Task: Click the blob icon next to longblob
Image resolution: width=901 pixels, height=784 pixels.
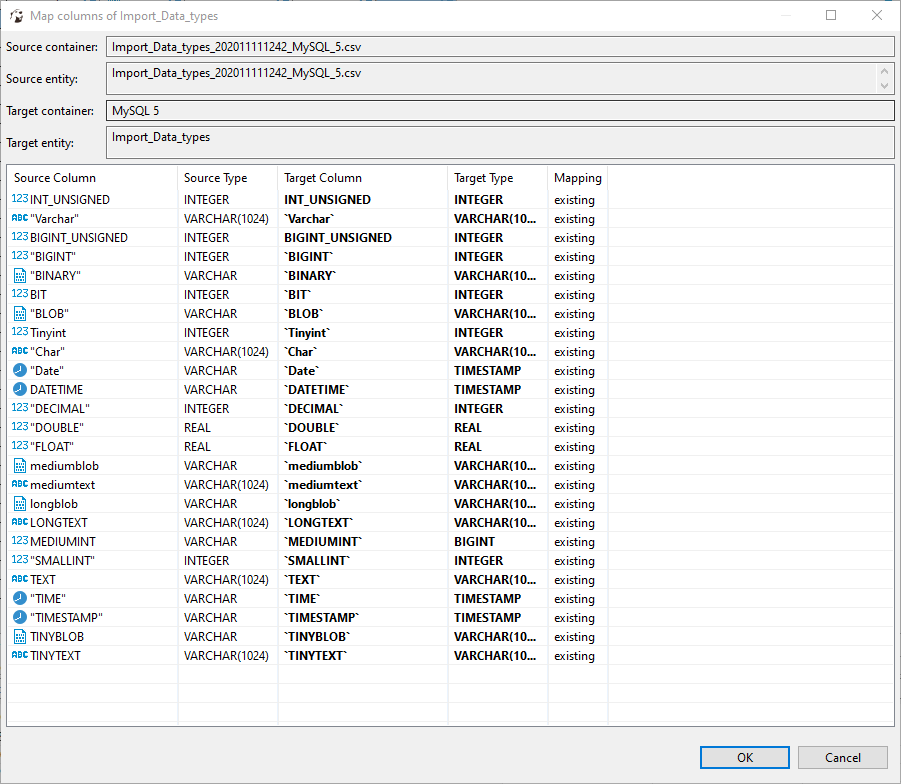Action: [x=18, y=503]
